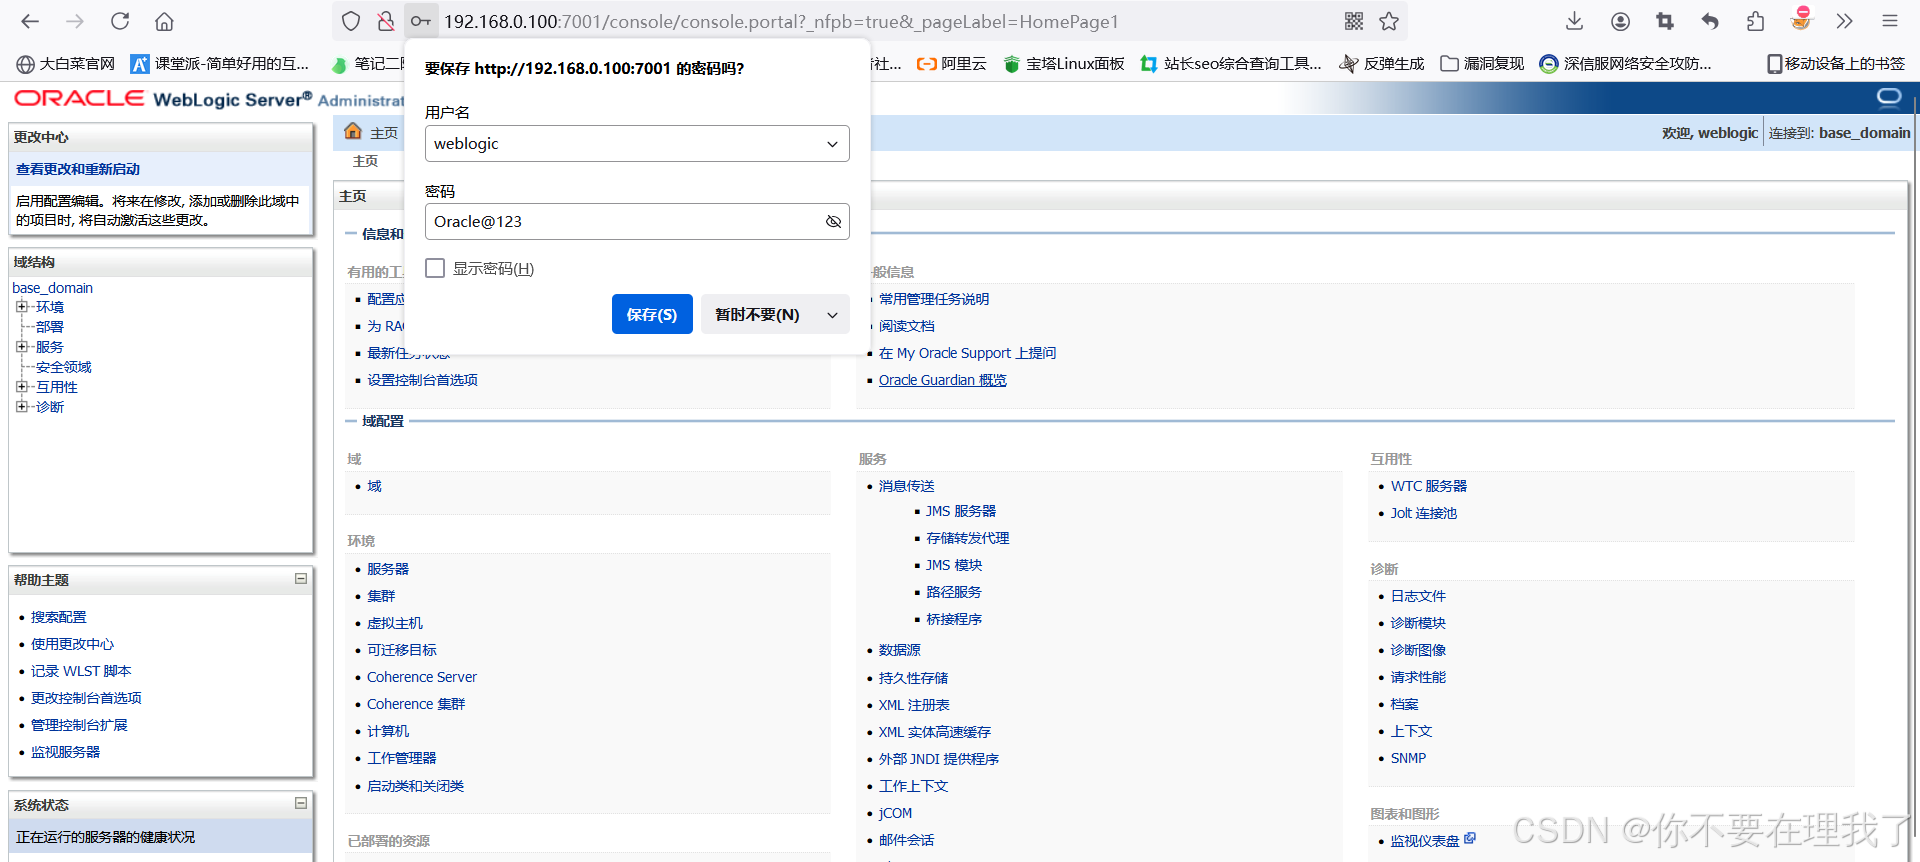The height and width of the screenshot is (862, 1920).
Task: Open the SNMP link under 诊断
Action: click(x=1408, y=758)
